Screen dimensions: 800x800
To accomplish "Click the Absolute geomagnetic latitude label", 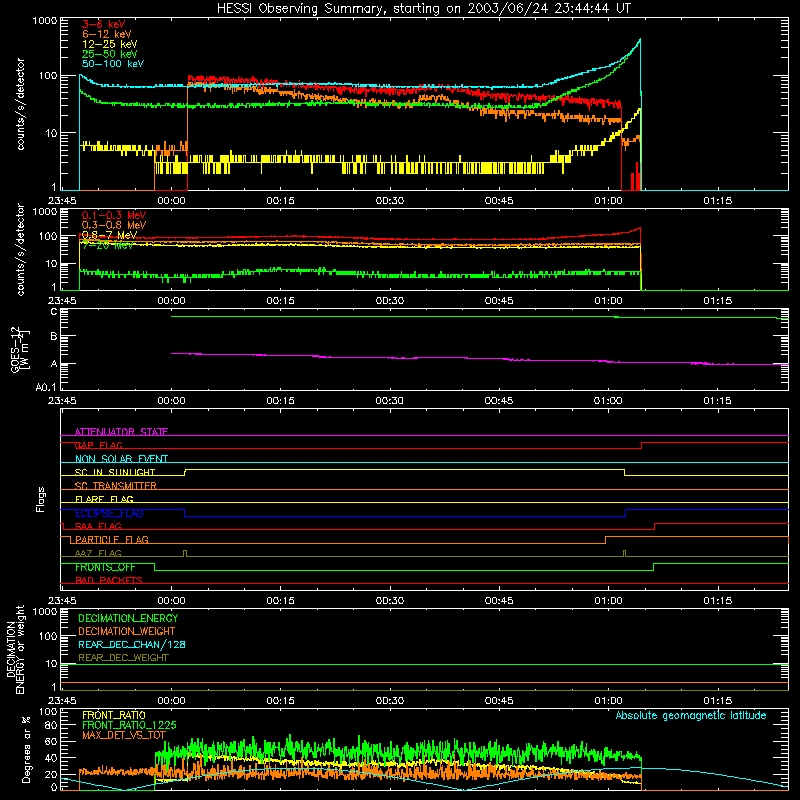I will [x=691, y=716].
